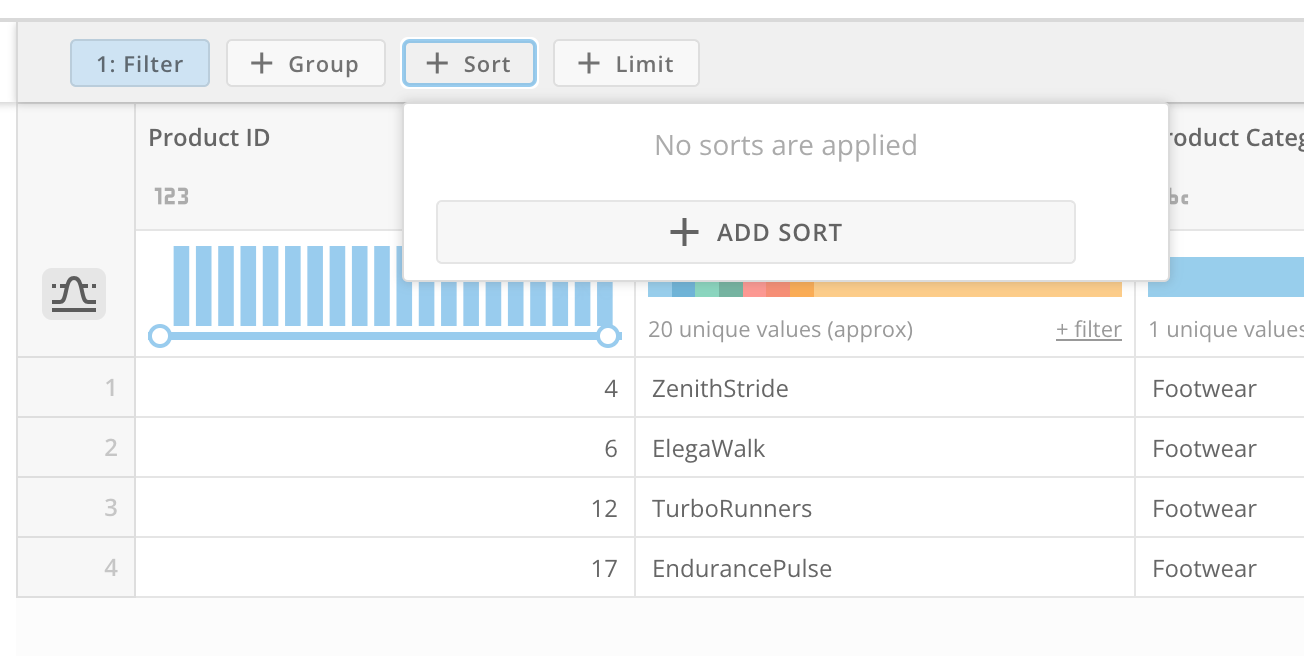The height and width of the screenshot is (656, 1304).
Task: Click the plus icon inside the Limit button
Action: [x=587, y=63]
